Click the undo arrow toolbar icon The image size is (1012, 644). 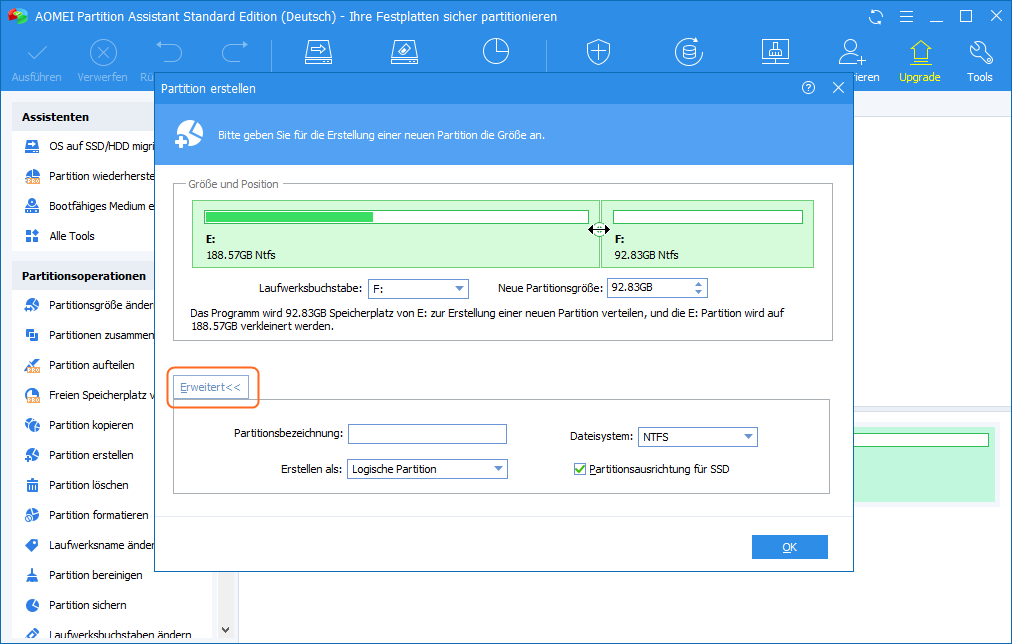169,52
